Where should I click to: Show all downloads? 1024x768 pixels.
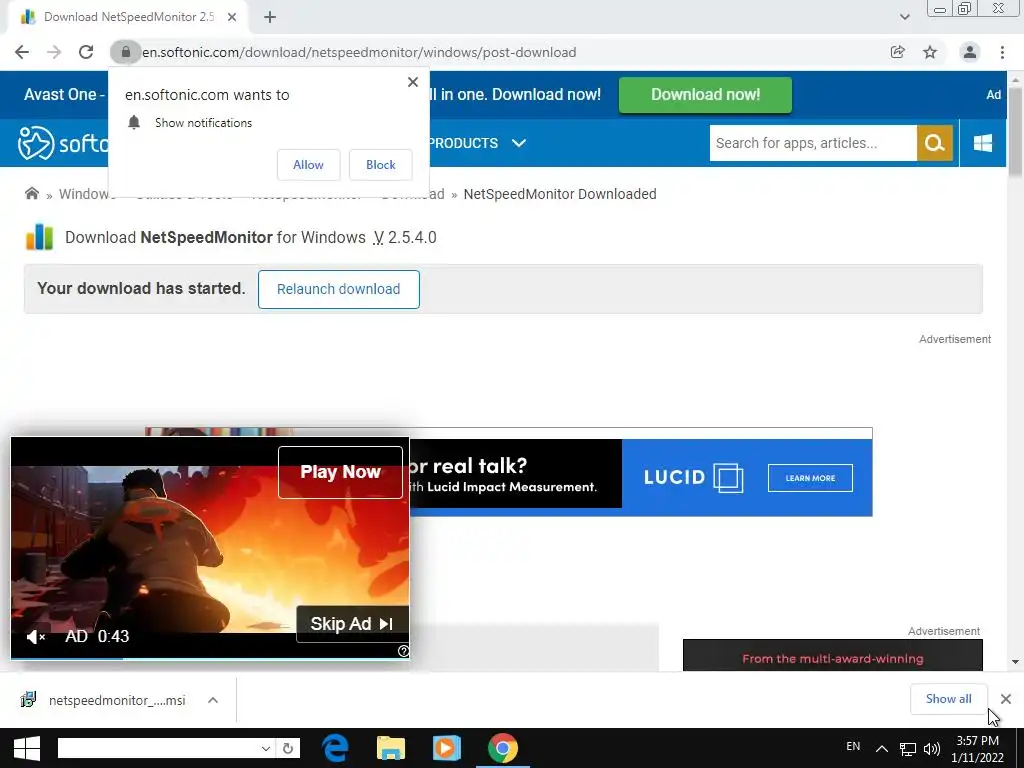(948, 699)
